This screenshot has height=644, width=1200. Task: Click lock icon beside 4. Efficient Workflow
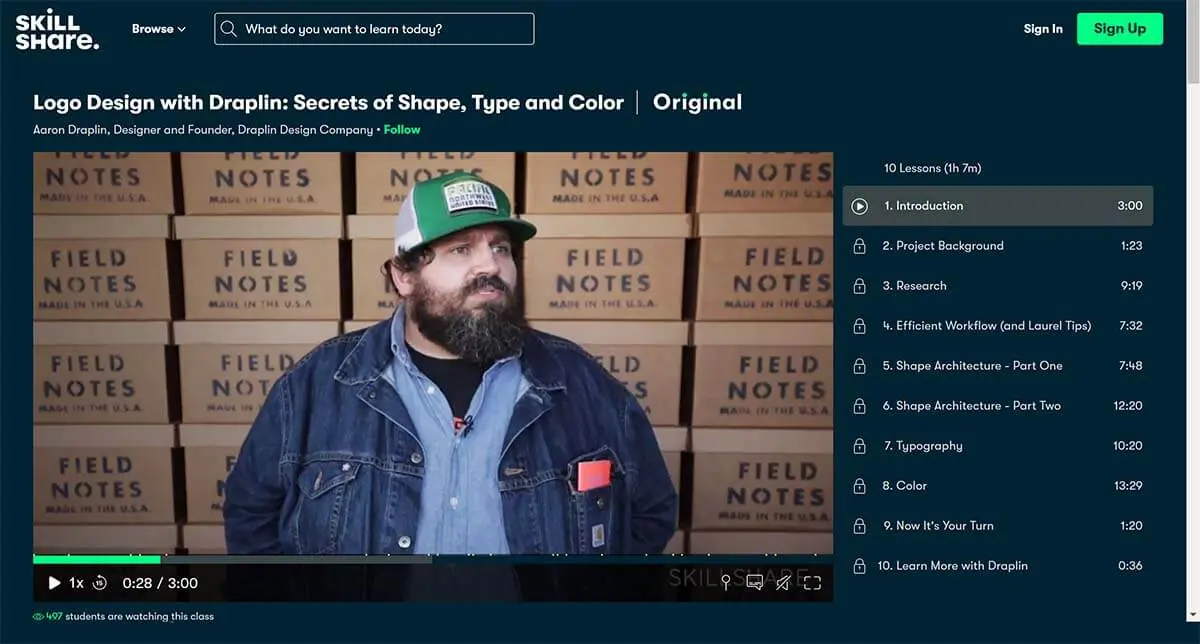click(x=859, y=326)
